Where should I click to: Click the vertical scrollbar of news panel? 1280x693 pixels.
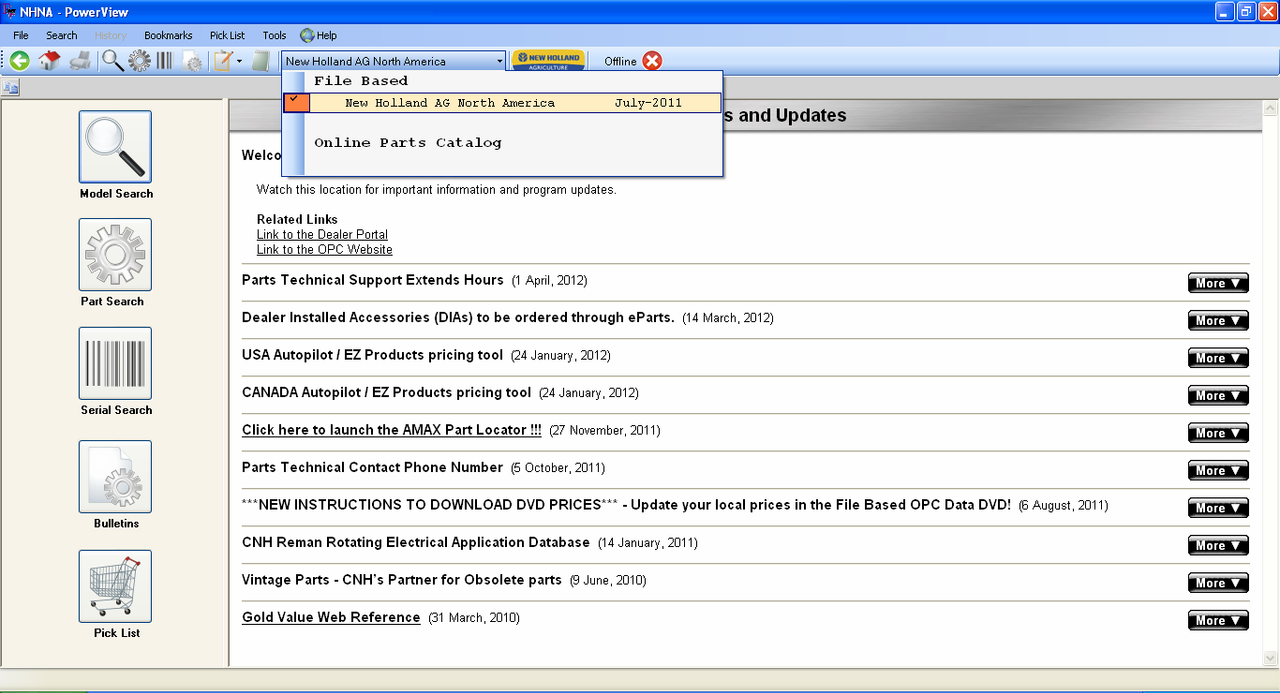(x=1268, y=383)
